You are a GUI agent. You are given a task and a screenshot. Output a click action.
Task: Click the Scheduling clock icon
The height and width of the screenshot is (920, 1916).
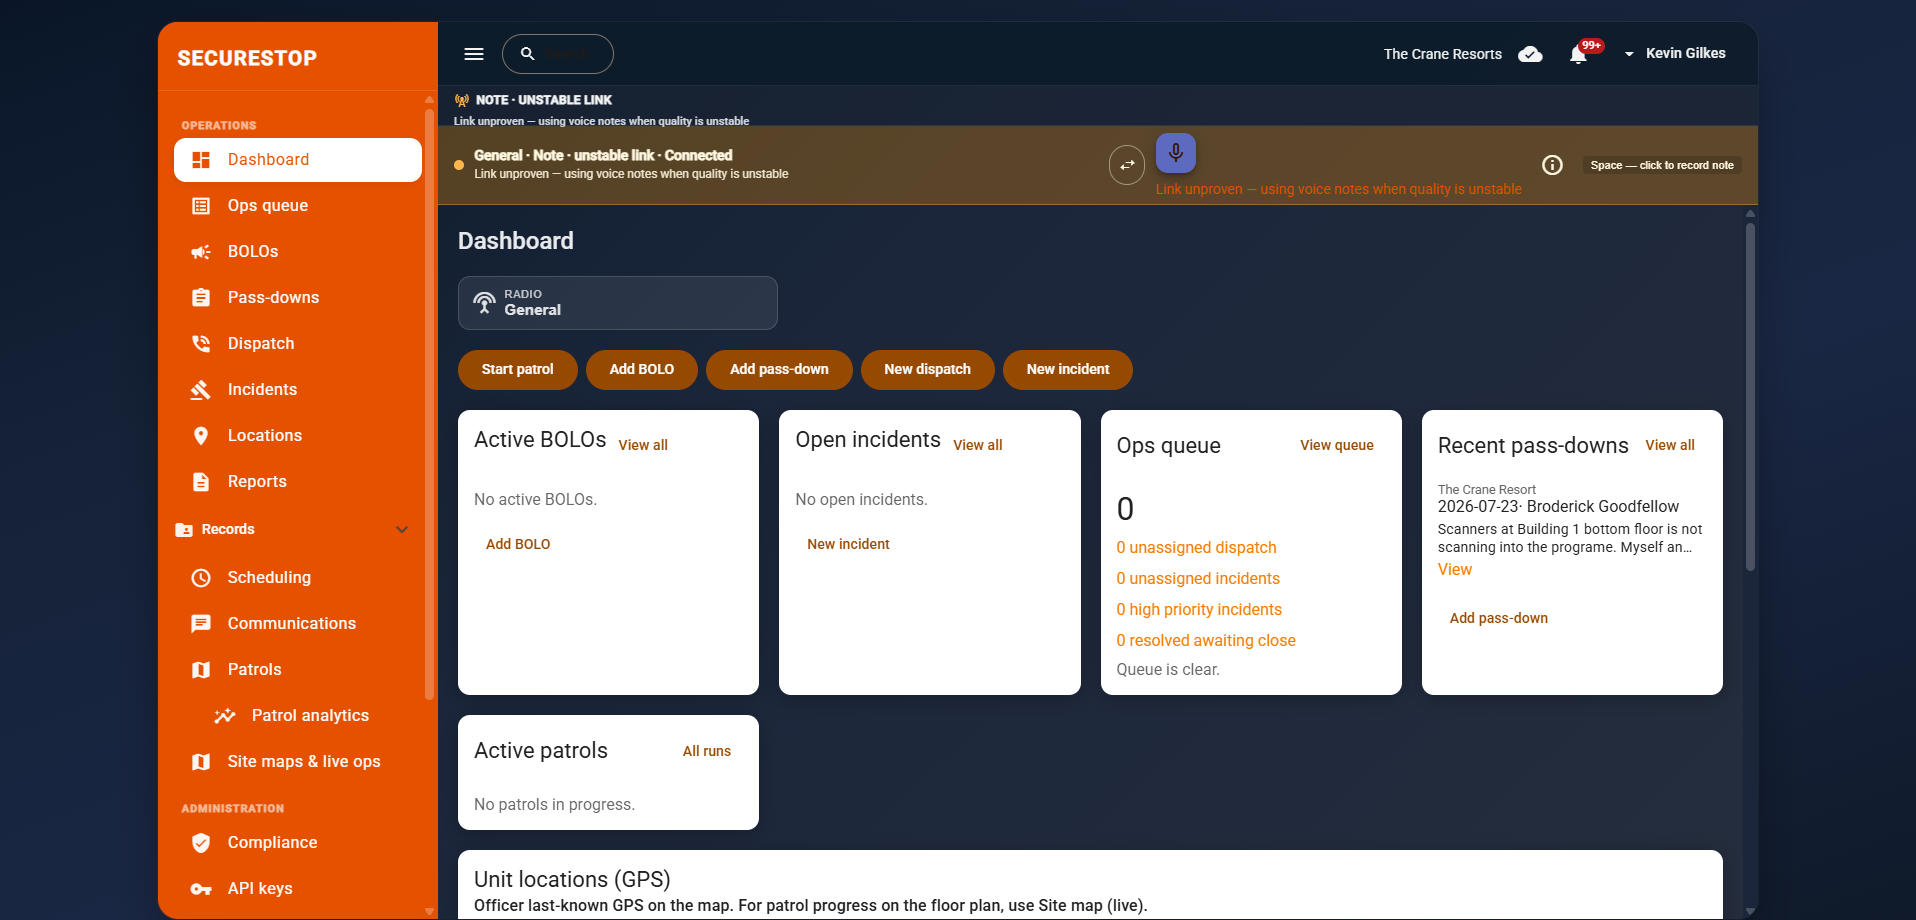pos(201,578)
